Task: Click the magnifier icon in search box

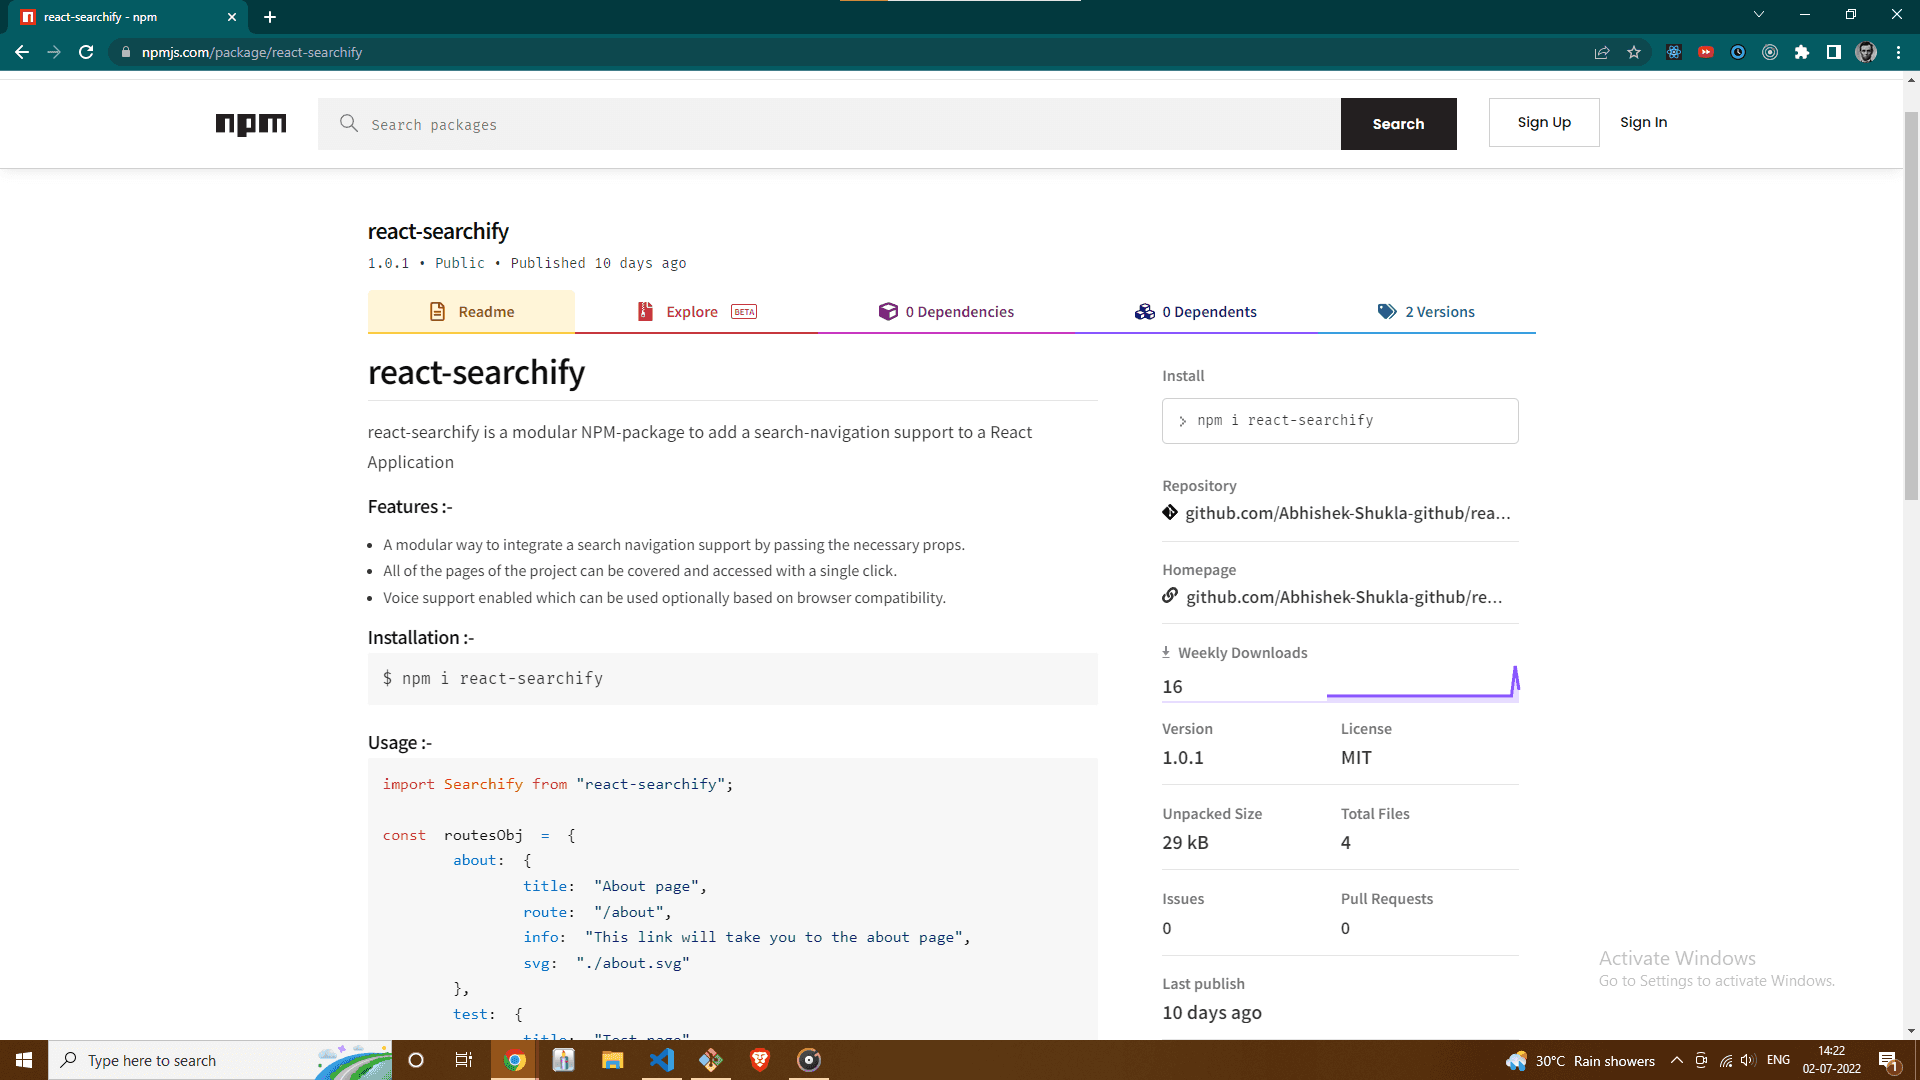Action: click(x=348, y=123)
